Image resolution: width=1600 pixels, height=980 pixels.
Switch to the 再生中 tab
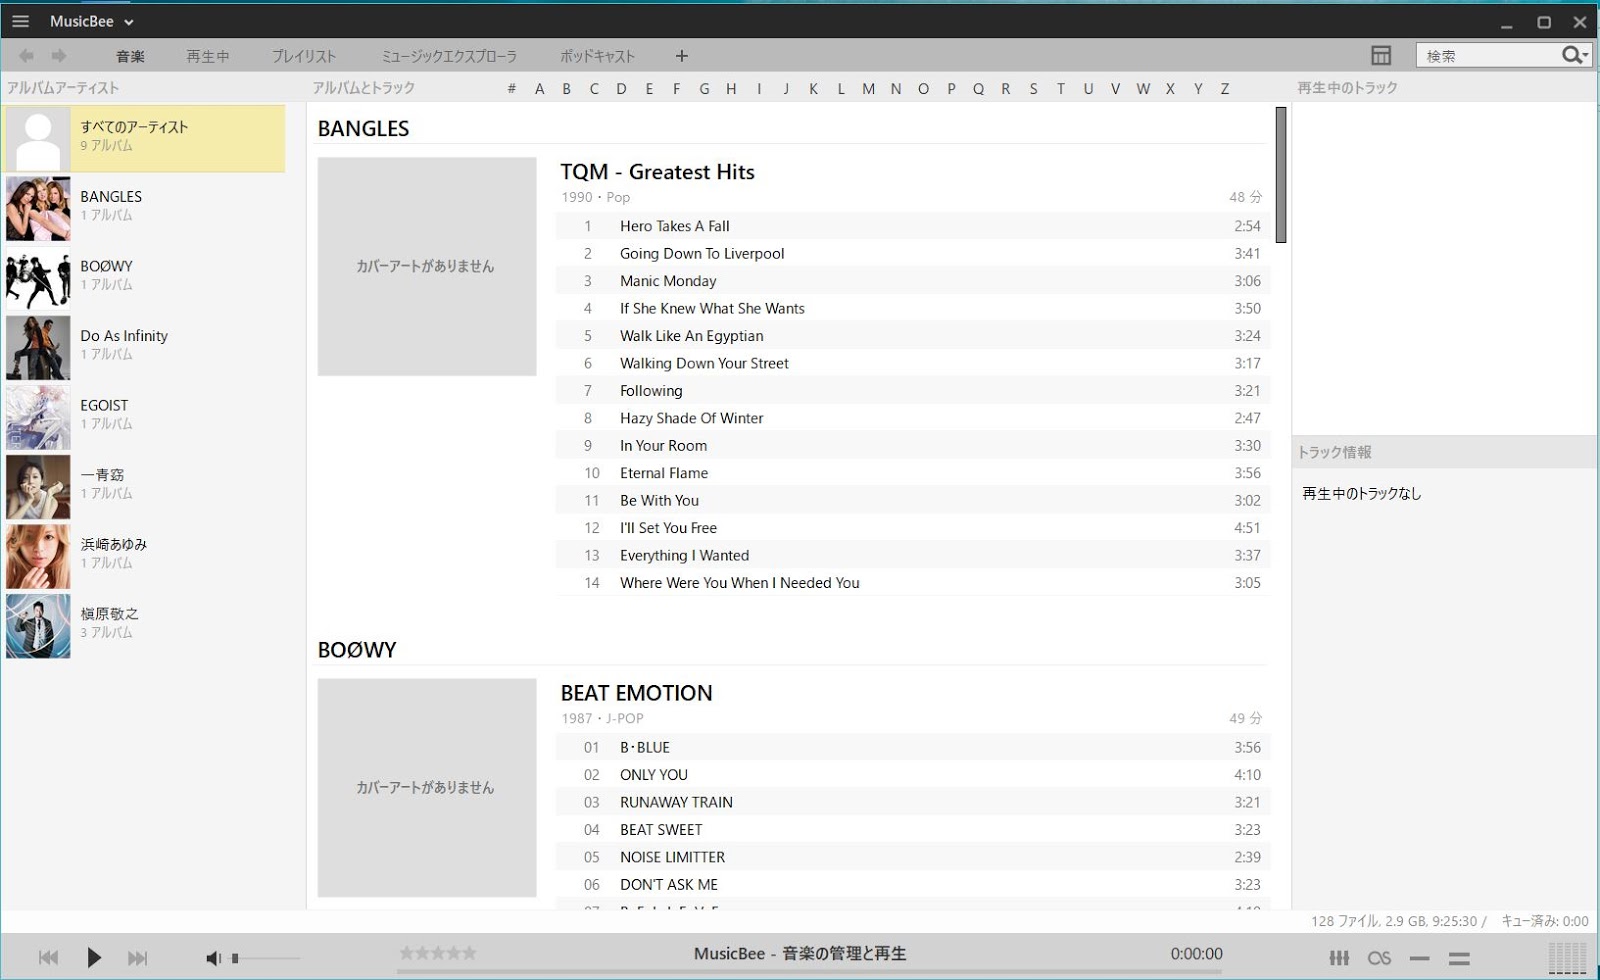pos(208,56)
